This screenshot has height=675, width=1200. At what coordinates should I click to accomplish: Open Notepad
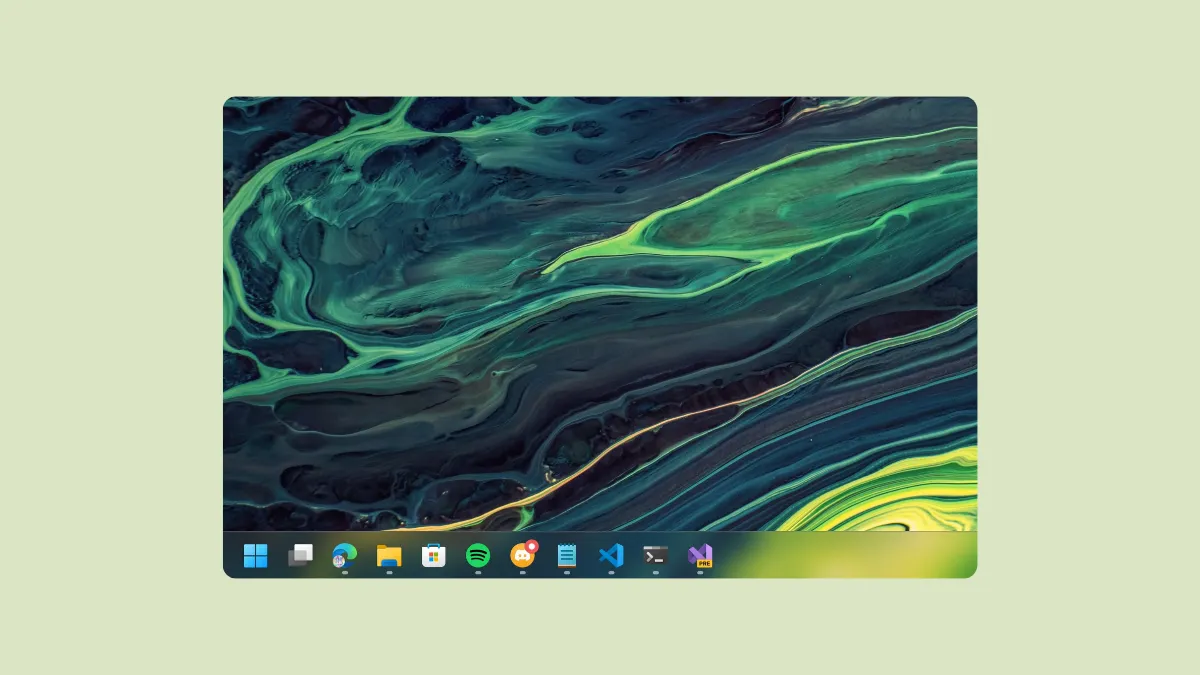(565, 555)
